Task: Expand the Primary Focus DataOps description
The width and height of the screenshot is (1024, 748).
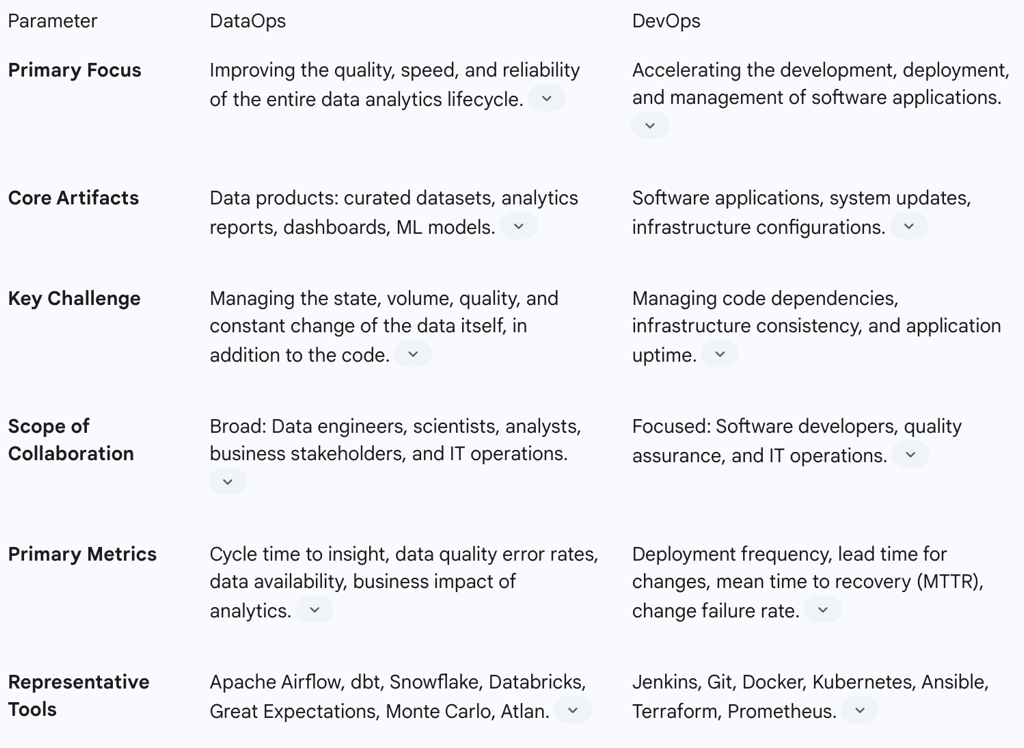Action: click(x=546, y=98)
